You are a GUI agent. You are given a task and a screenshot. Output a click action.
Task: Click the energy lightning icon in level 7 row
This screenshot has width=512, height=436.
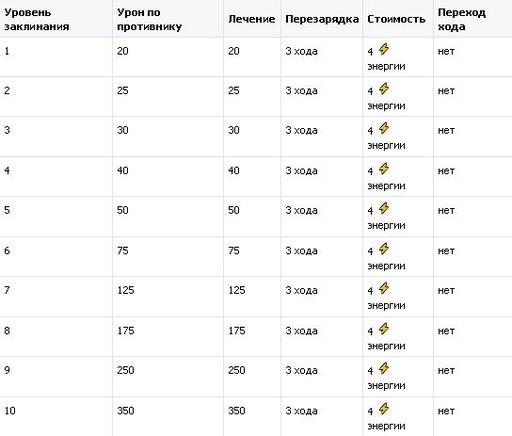click(384, 288)
